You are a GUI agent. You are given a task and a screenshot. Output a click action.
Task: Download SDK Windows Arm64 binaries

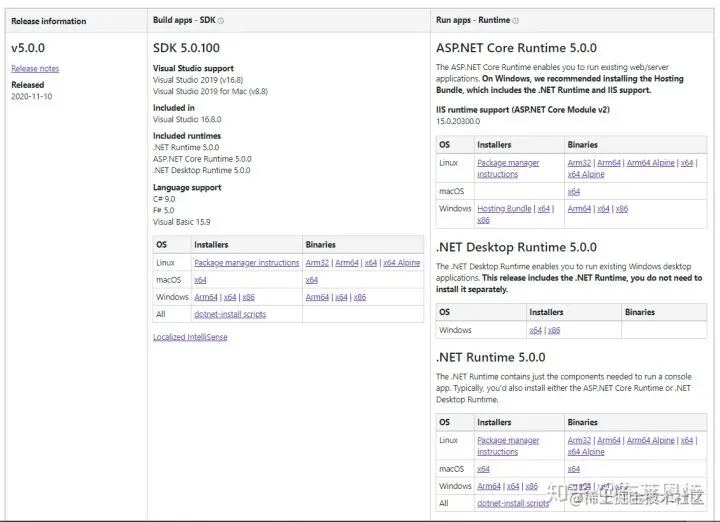coord(317,297)
